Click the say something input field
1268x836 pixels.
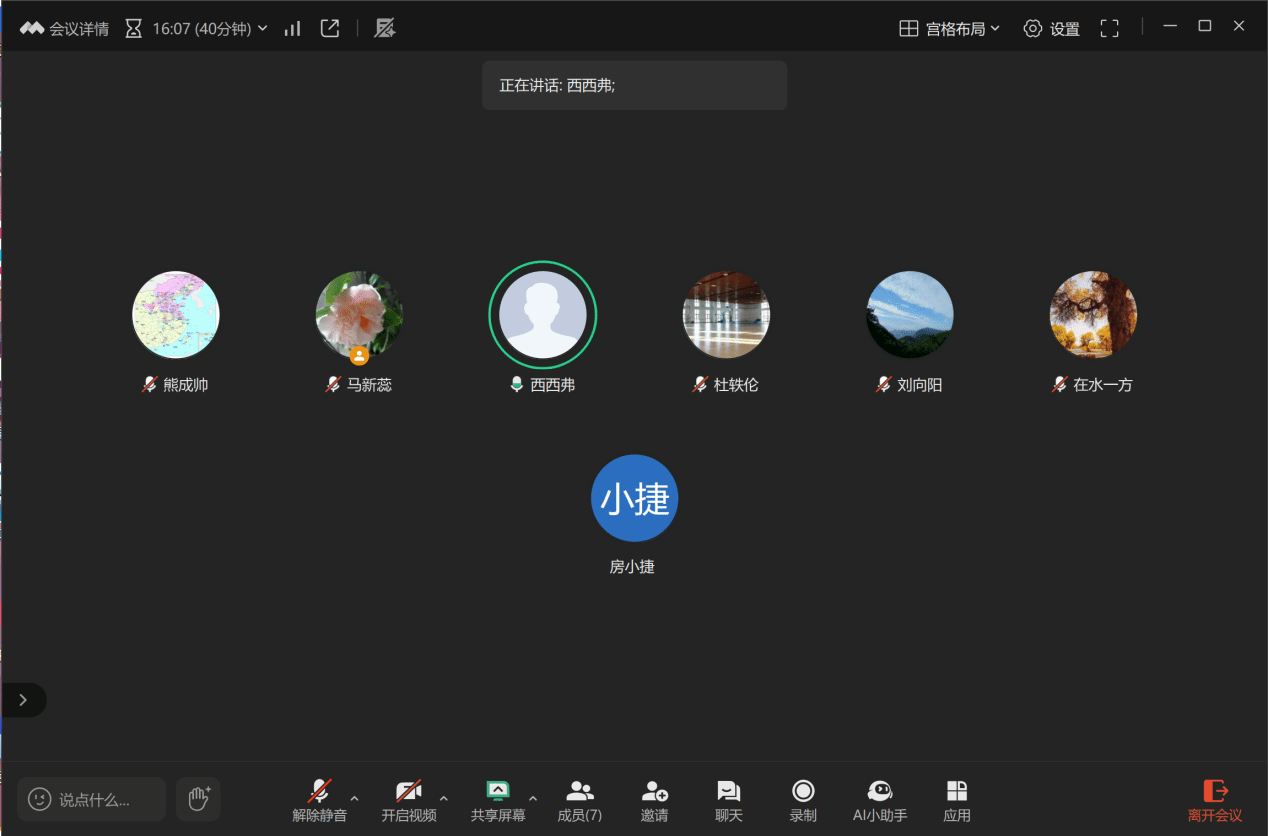point(92,799)
